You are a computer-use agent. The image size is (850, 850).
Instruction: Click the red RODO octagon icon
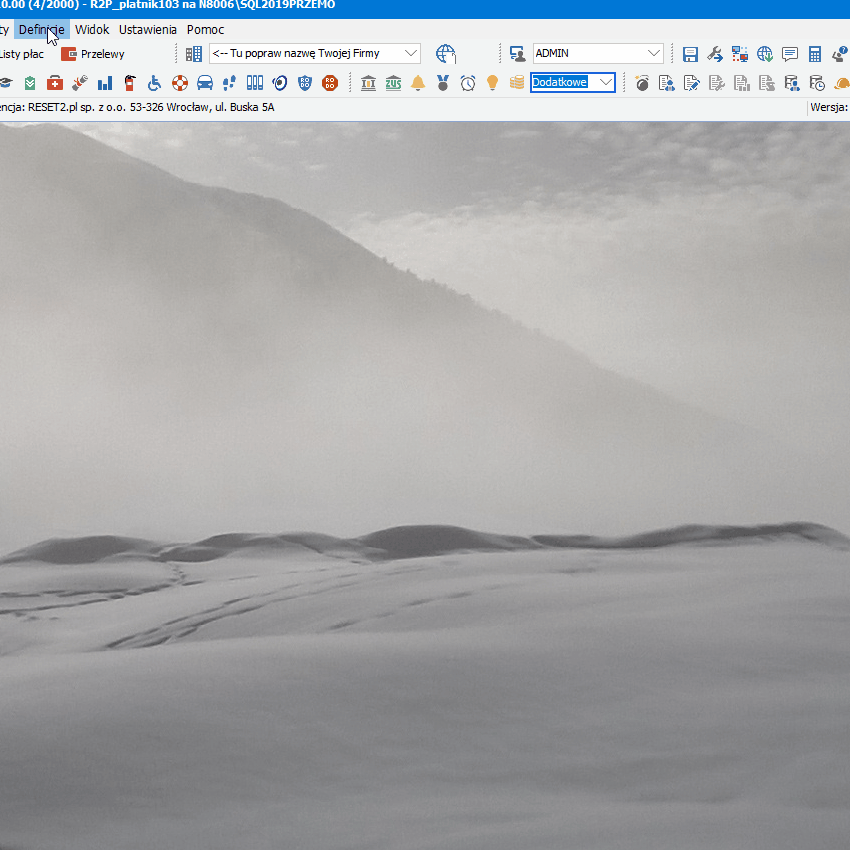[330, 83]
